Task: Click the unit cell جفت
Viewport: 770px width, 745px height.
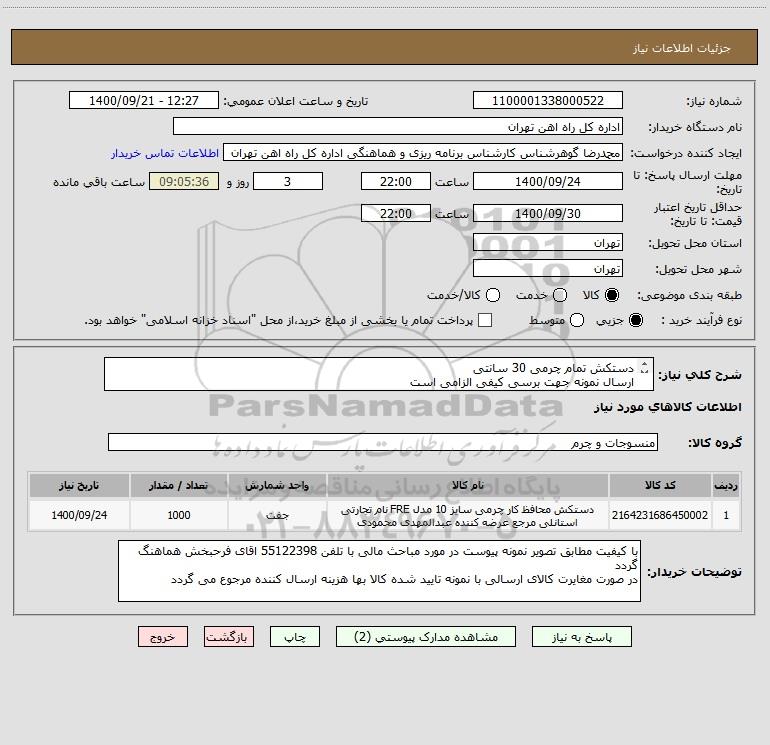Action: (277, 515)
